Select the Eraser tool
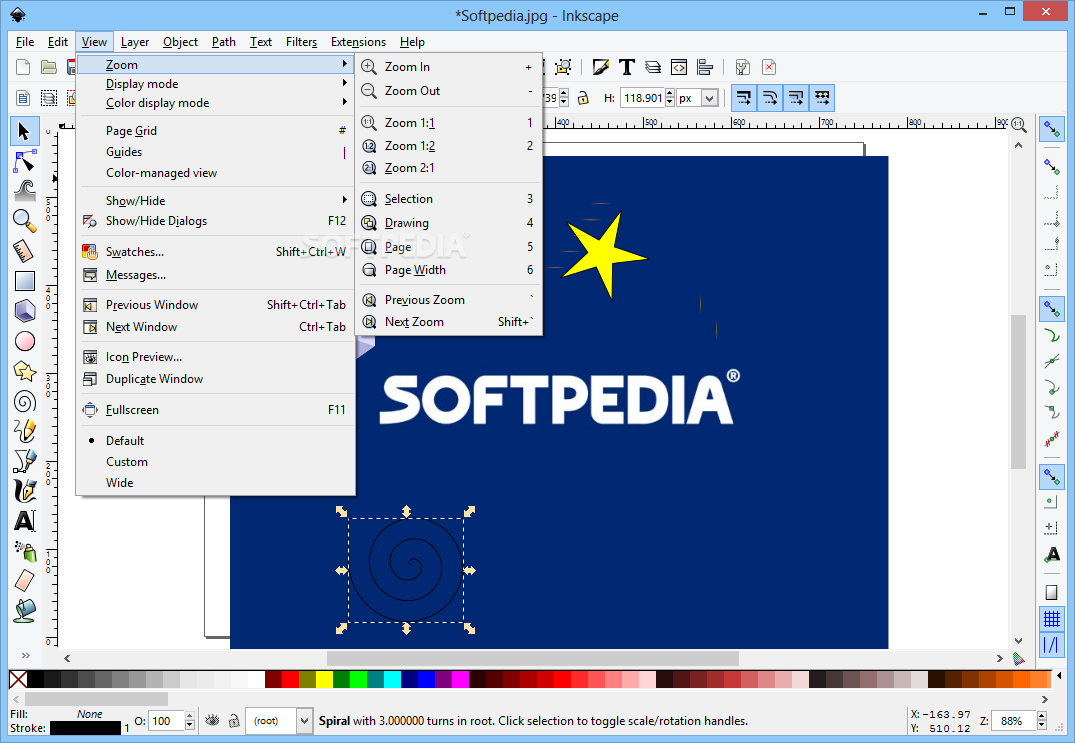This screenshot has height=743, width=1075. coord(25,581)
